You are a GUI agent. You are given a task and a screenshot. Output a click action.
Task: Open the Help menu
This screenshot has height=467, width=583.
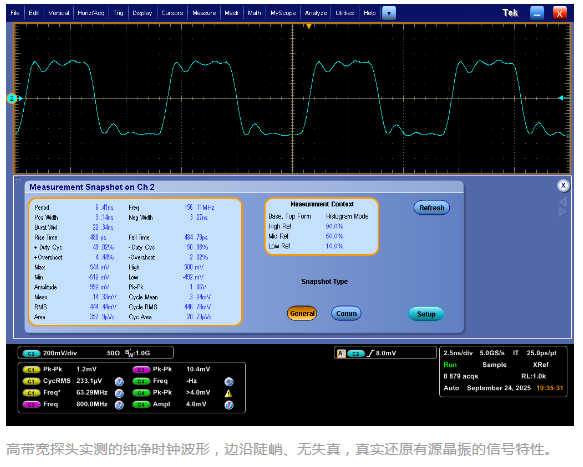coord(370,13)
